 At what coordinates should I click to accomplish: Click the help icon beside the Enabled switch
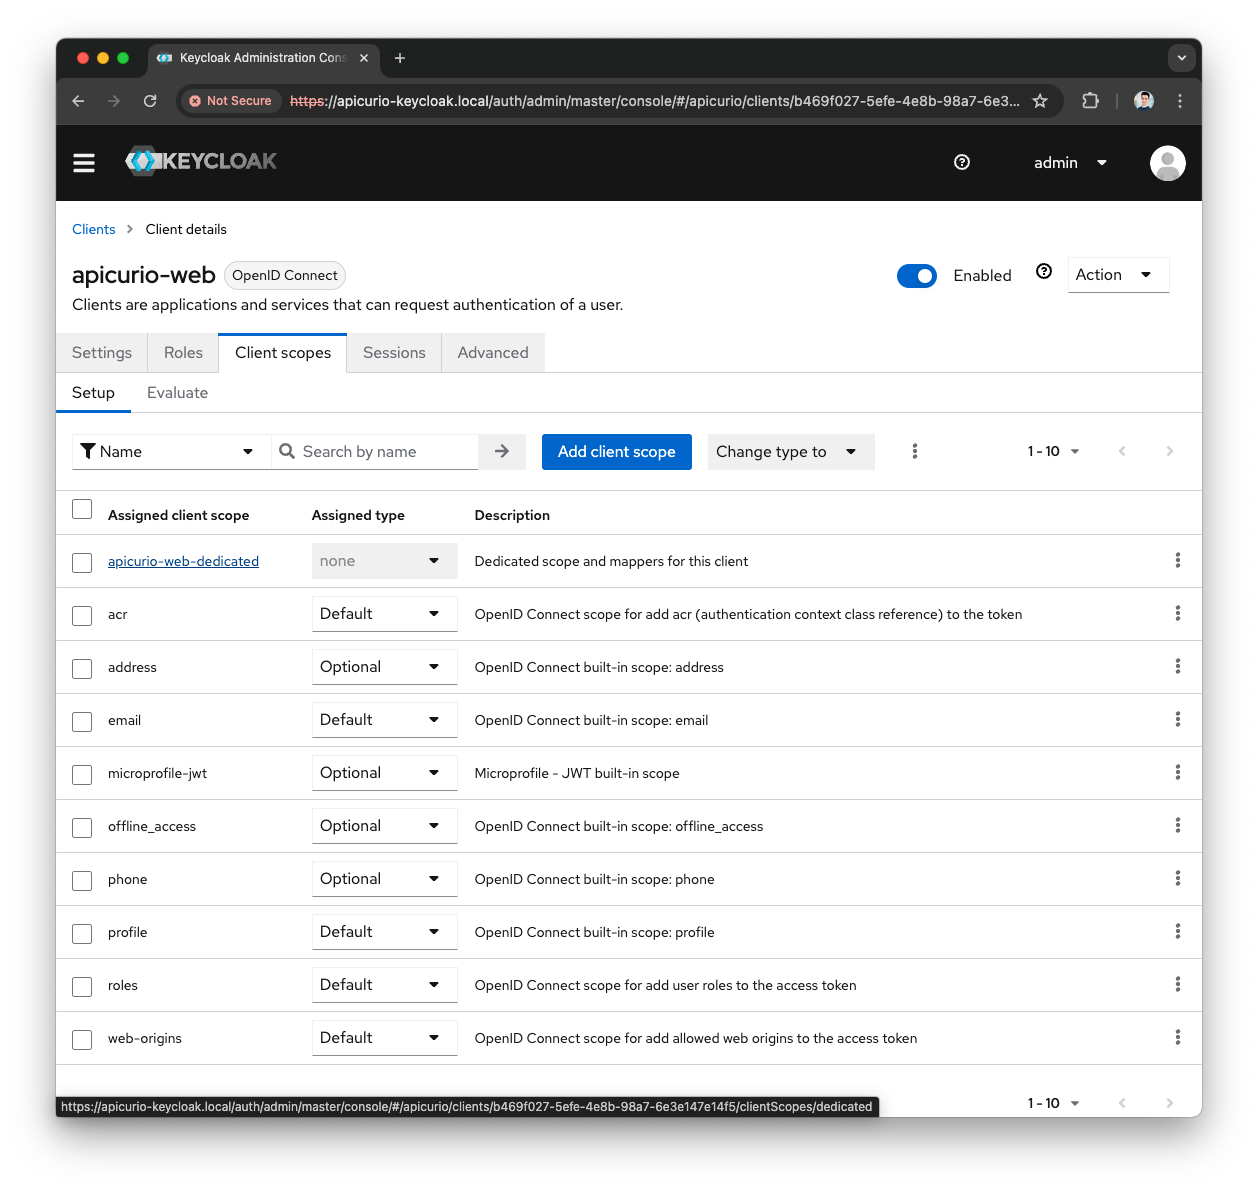1043,271
